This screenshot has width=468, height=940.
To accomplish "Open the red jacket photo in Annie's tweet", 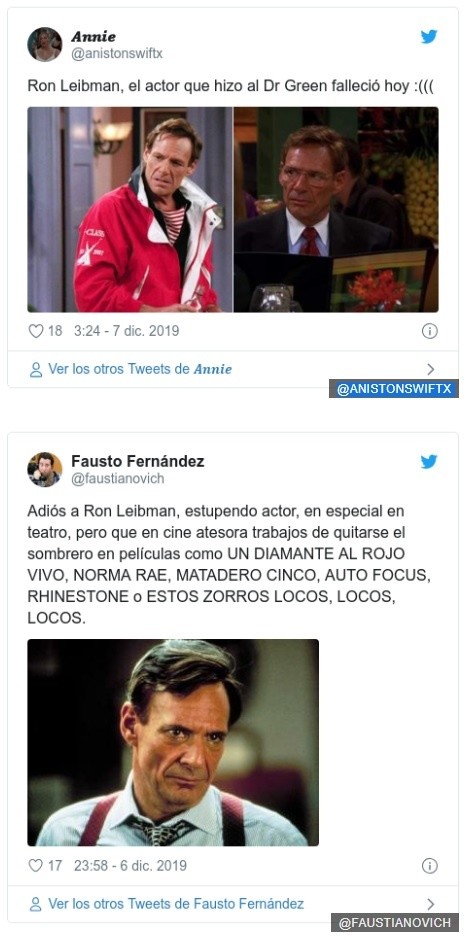I will pyautogui.click(x=130, y=210).
